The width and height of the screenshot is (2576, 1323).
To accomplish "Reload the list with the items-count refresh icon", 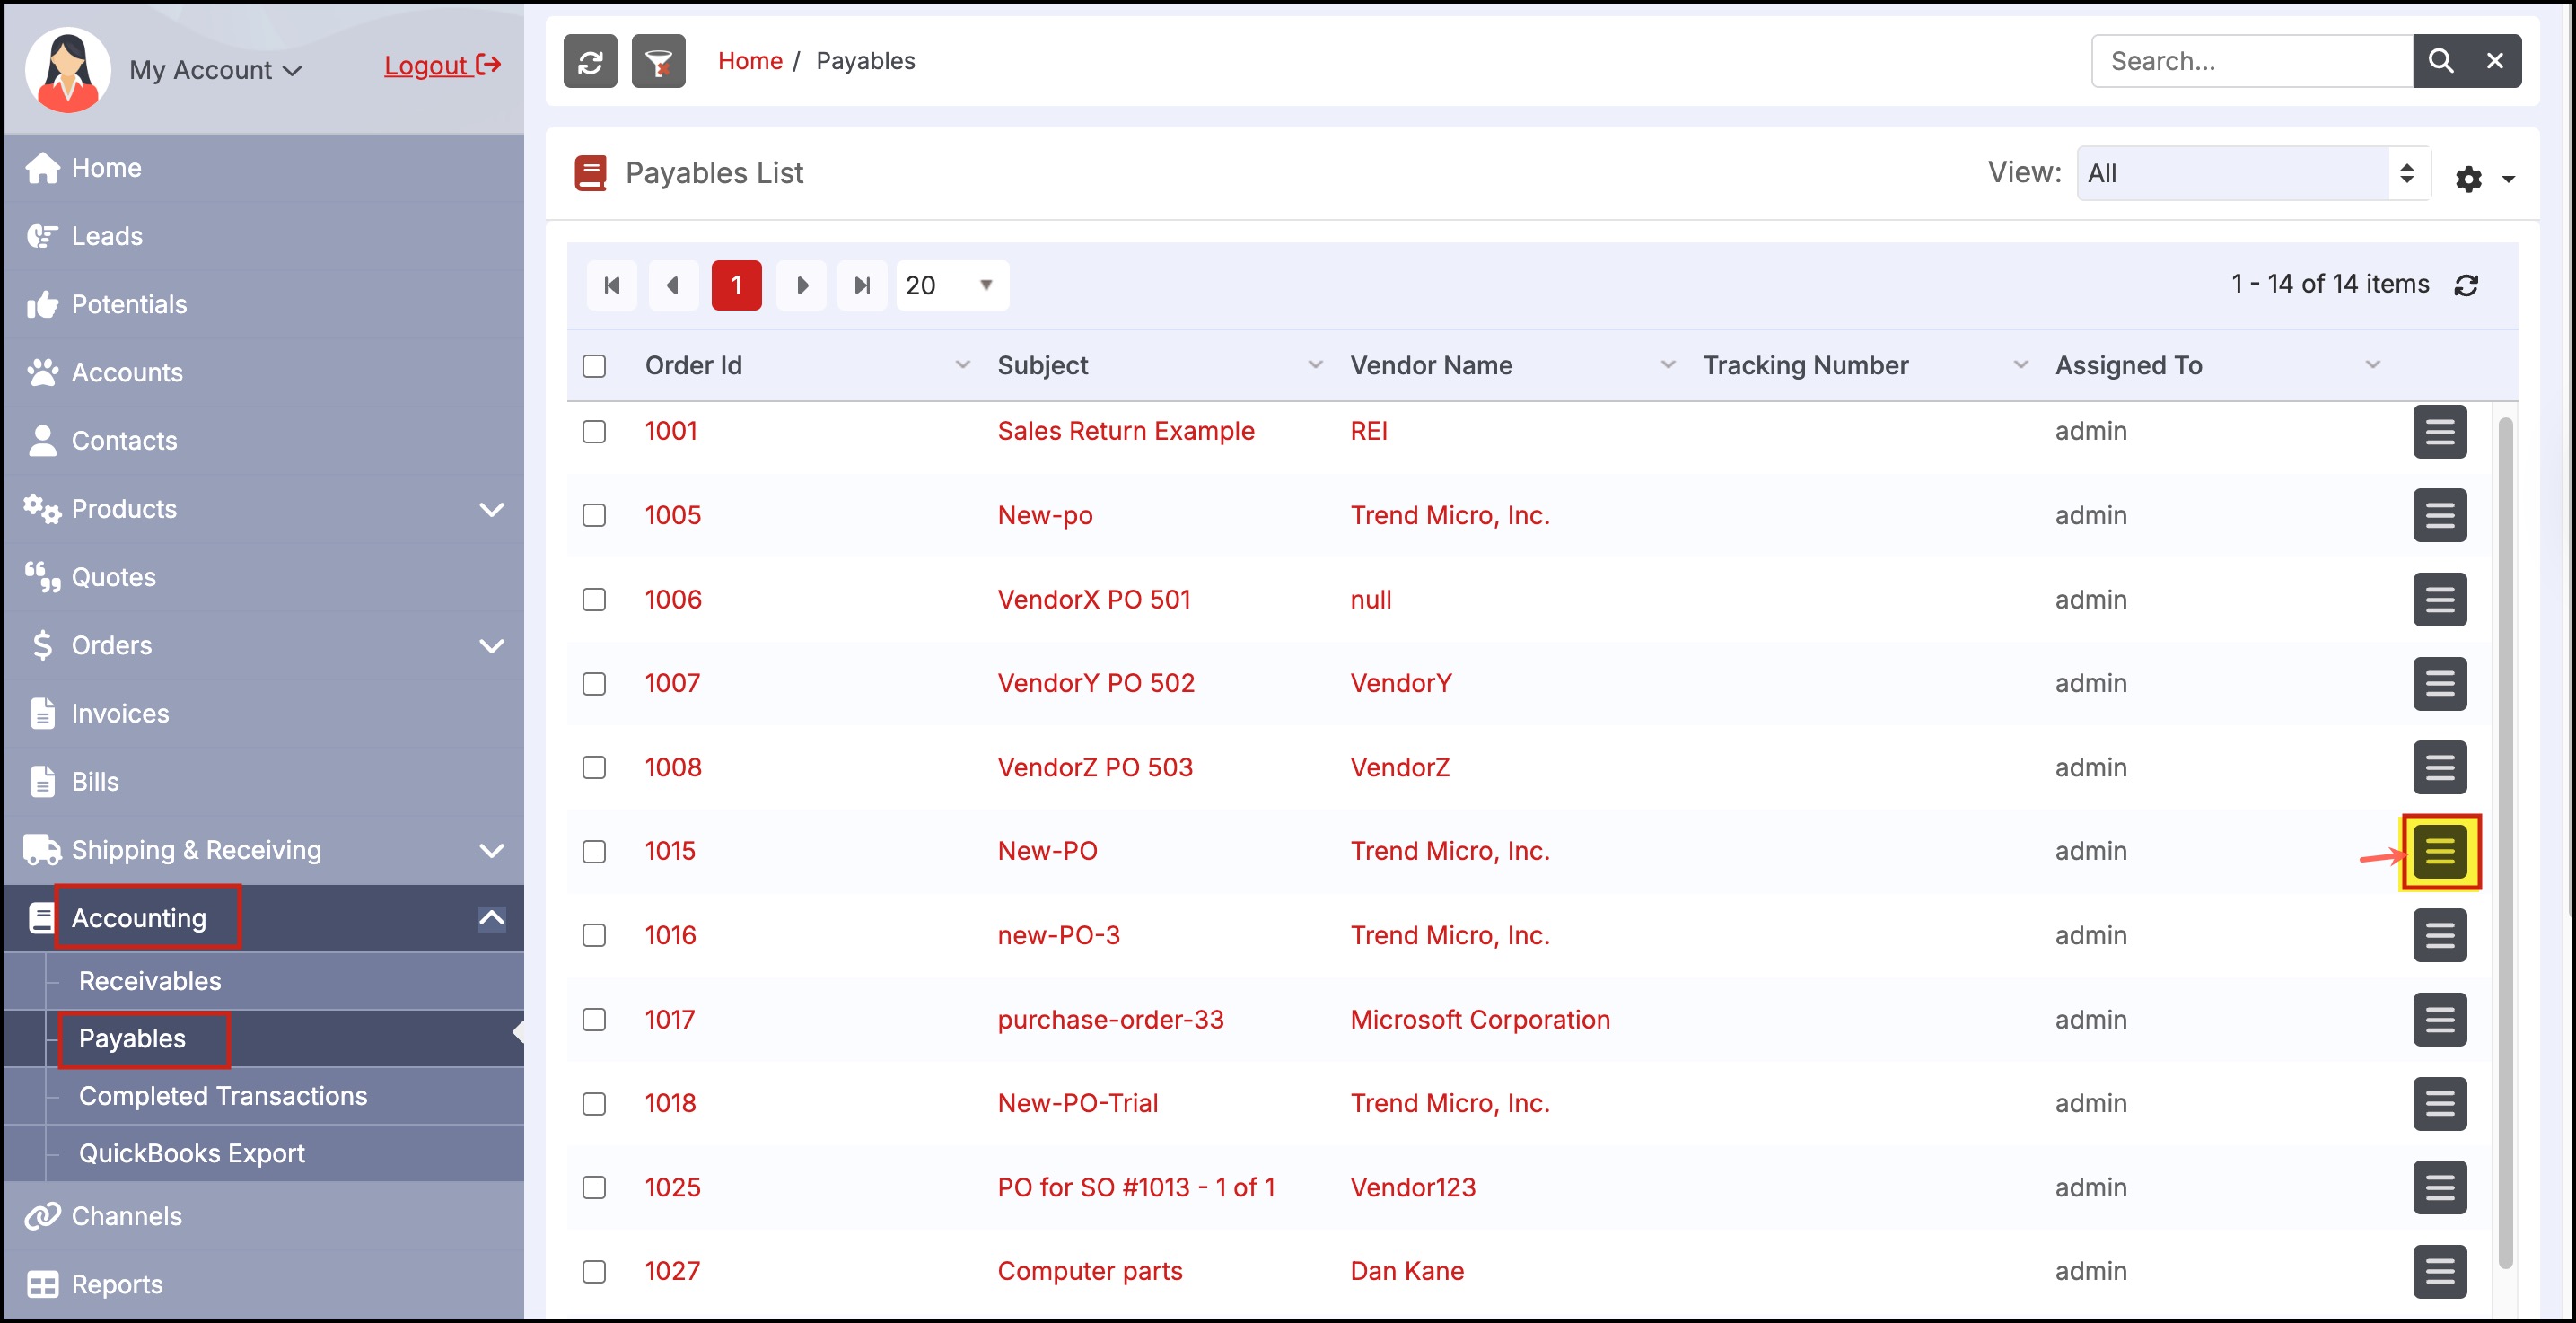I will pyautogui.click(x=2466, y=286).
